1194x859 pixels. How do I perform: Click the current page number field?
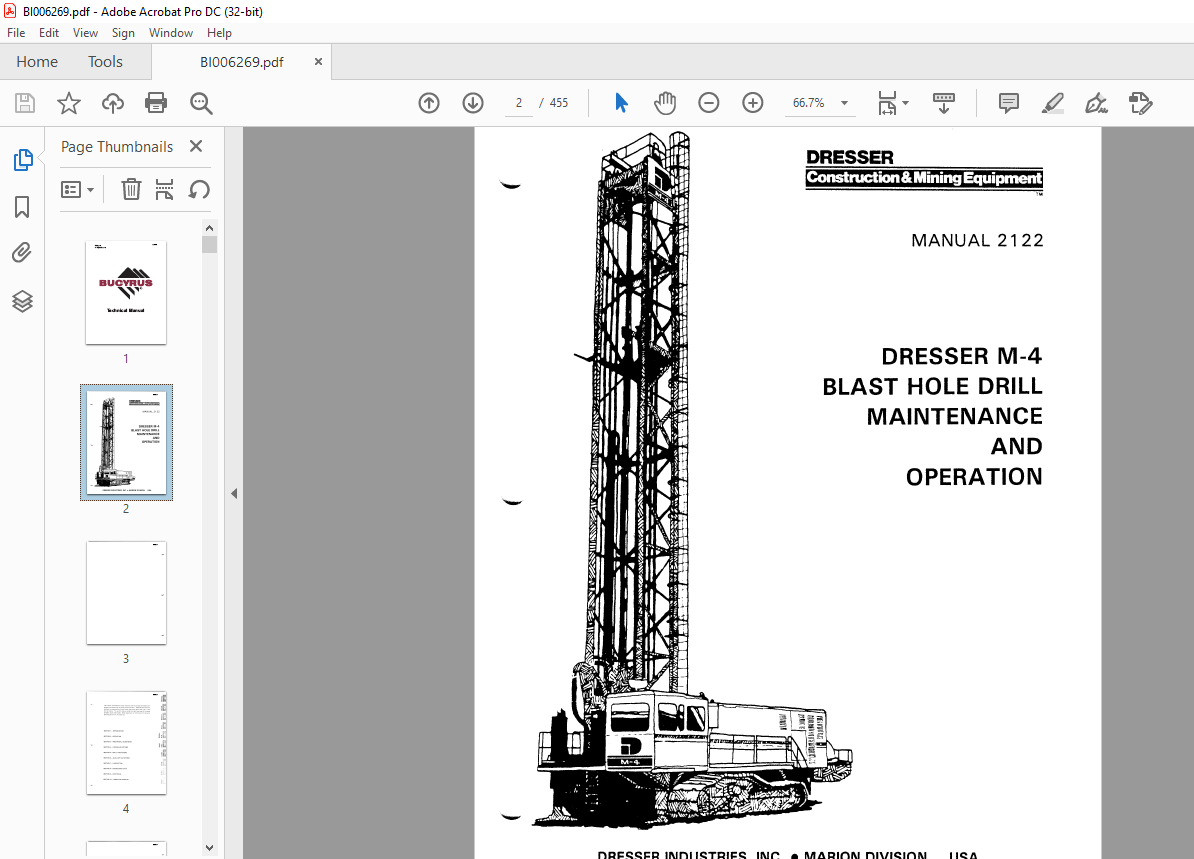point(519,103)
